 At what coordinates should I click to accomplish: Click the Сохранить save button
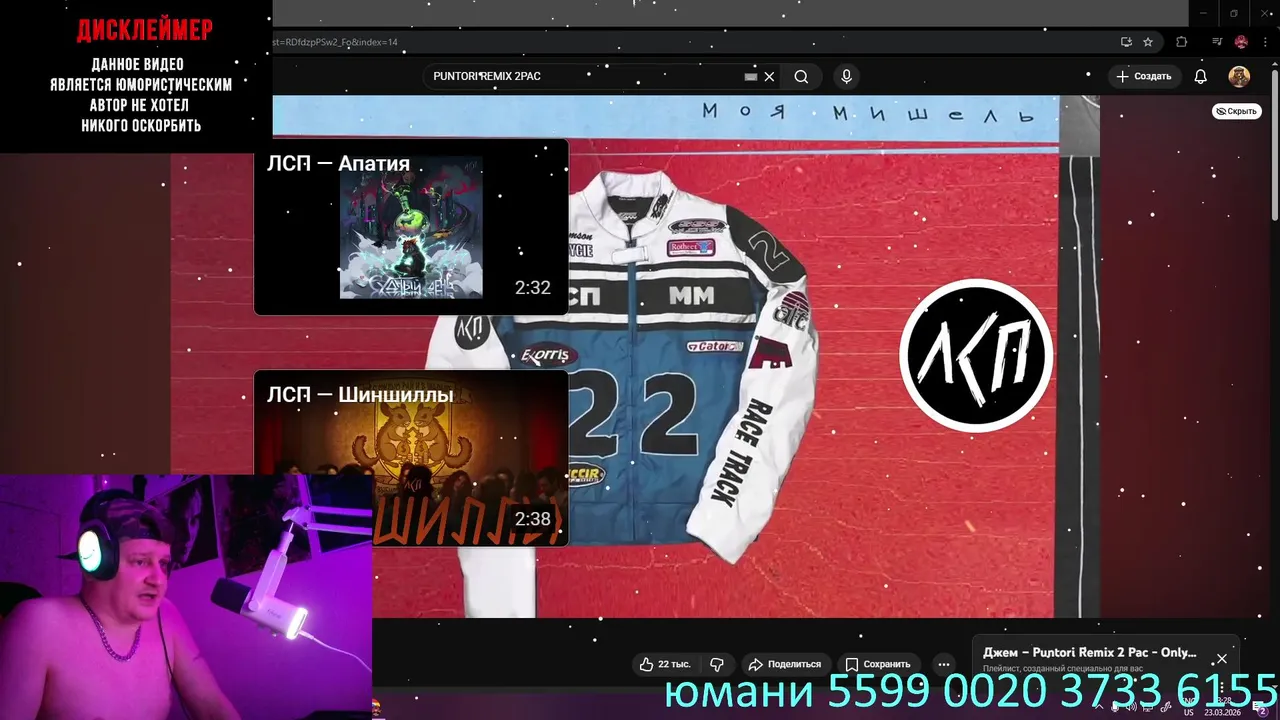[877, 664]
